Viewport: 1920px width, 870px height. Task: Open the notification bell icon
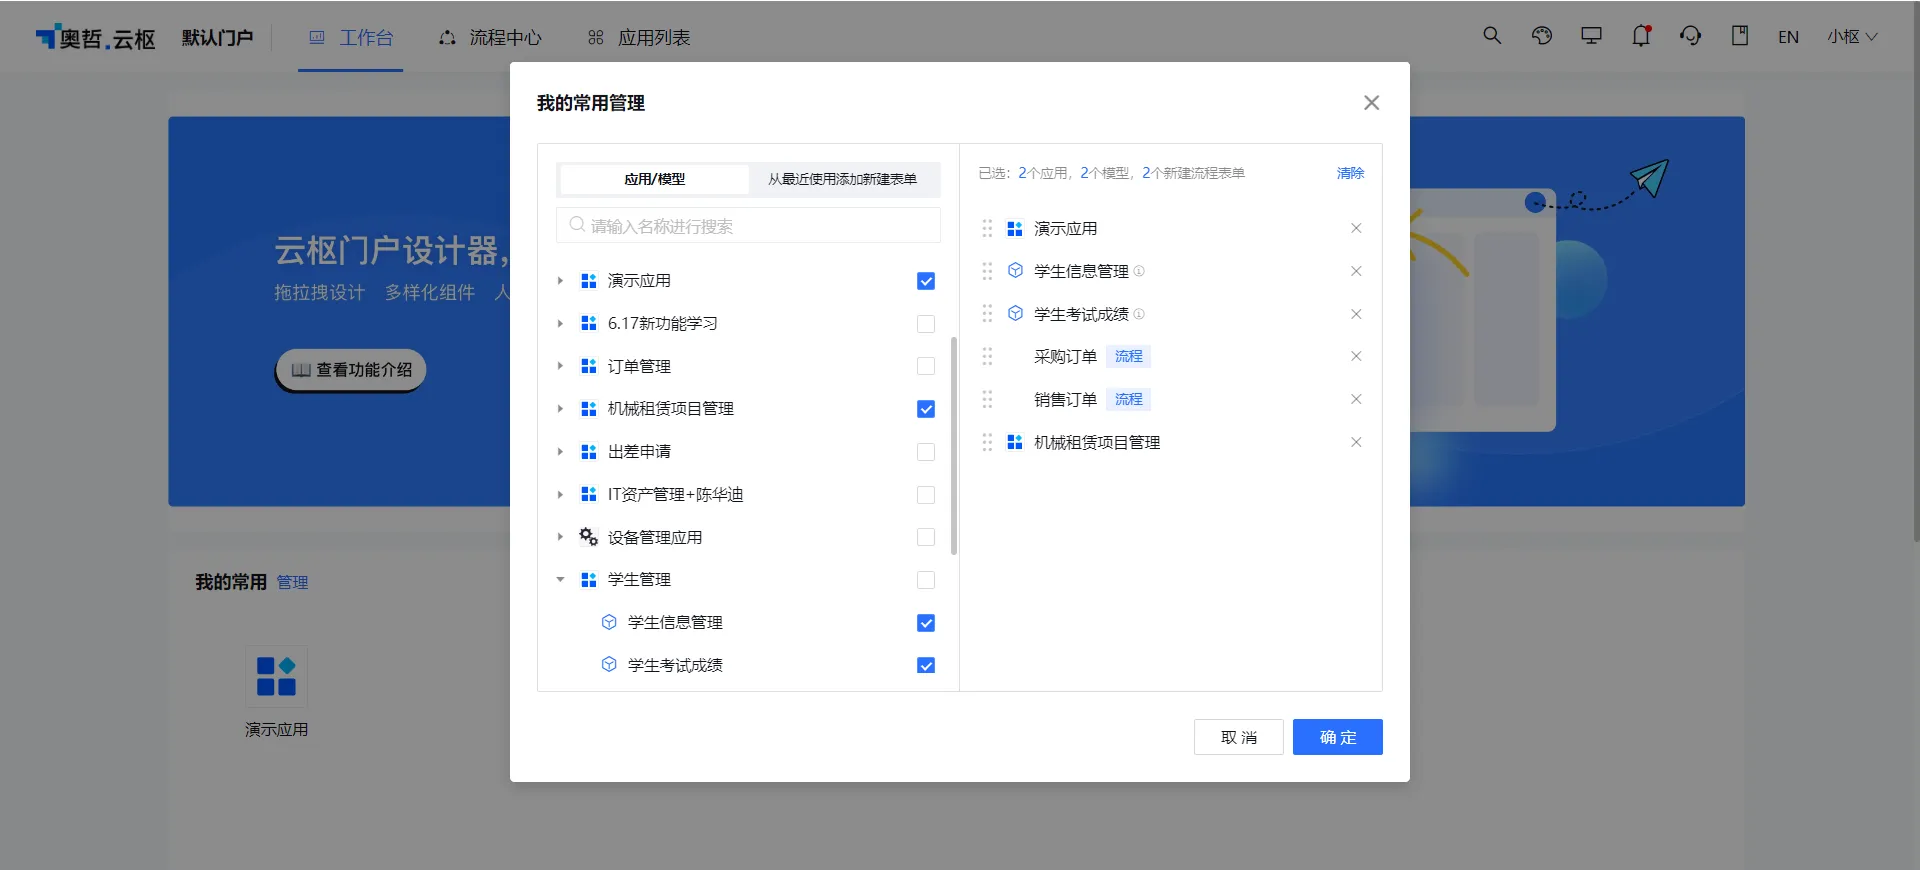1641,36
